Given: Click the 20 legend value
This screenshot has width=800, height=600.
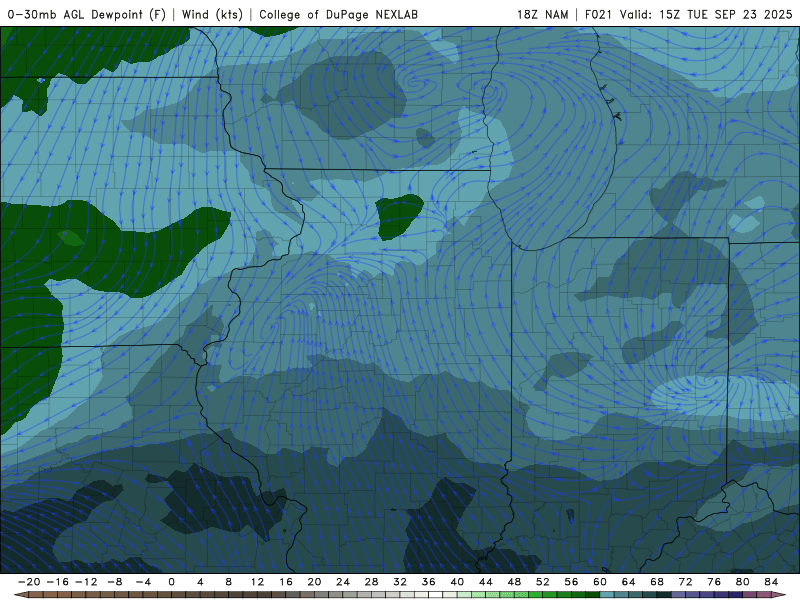Looking at the screenshot, I should coord(314,582).
